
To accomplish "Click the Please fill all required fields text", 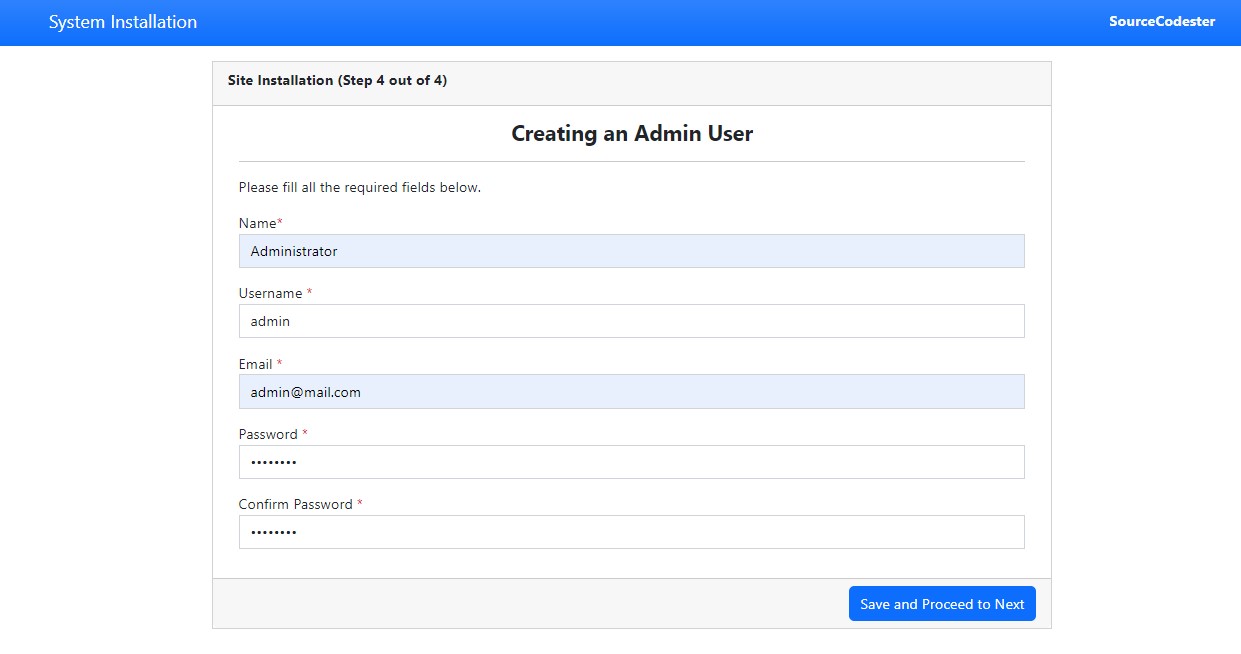I will tap(360, 187).
